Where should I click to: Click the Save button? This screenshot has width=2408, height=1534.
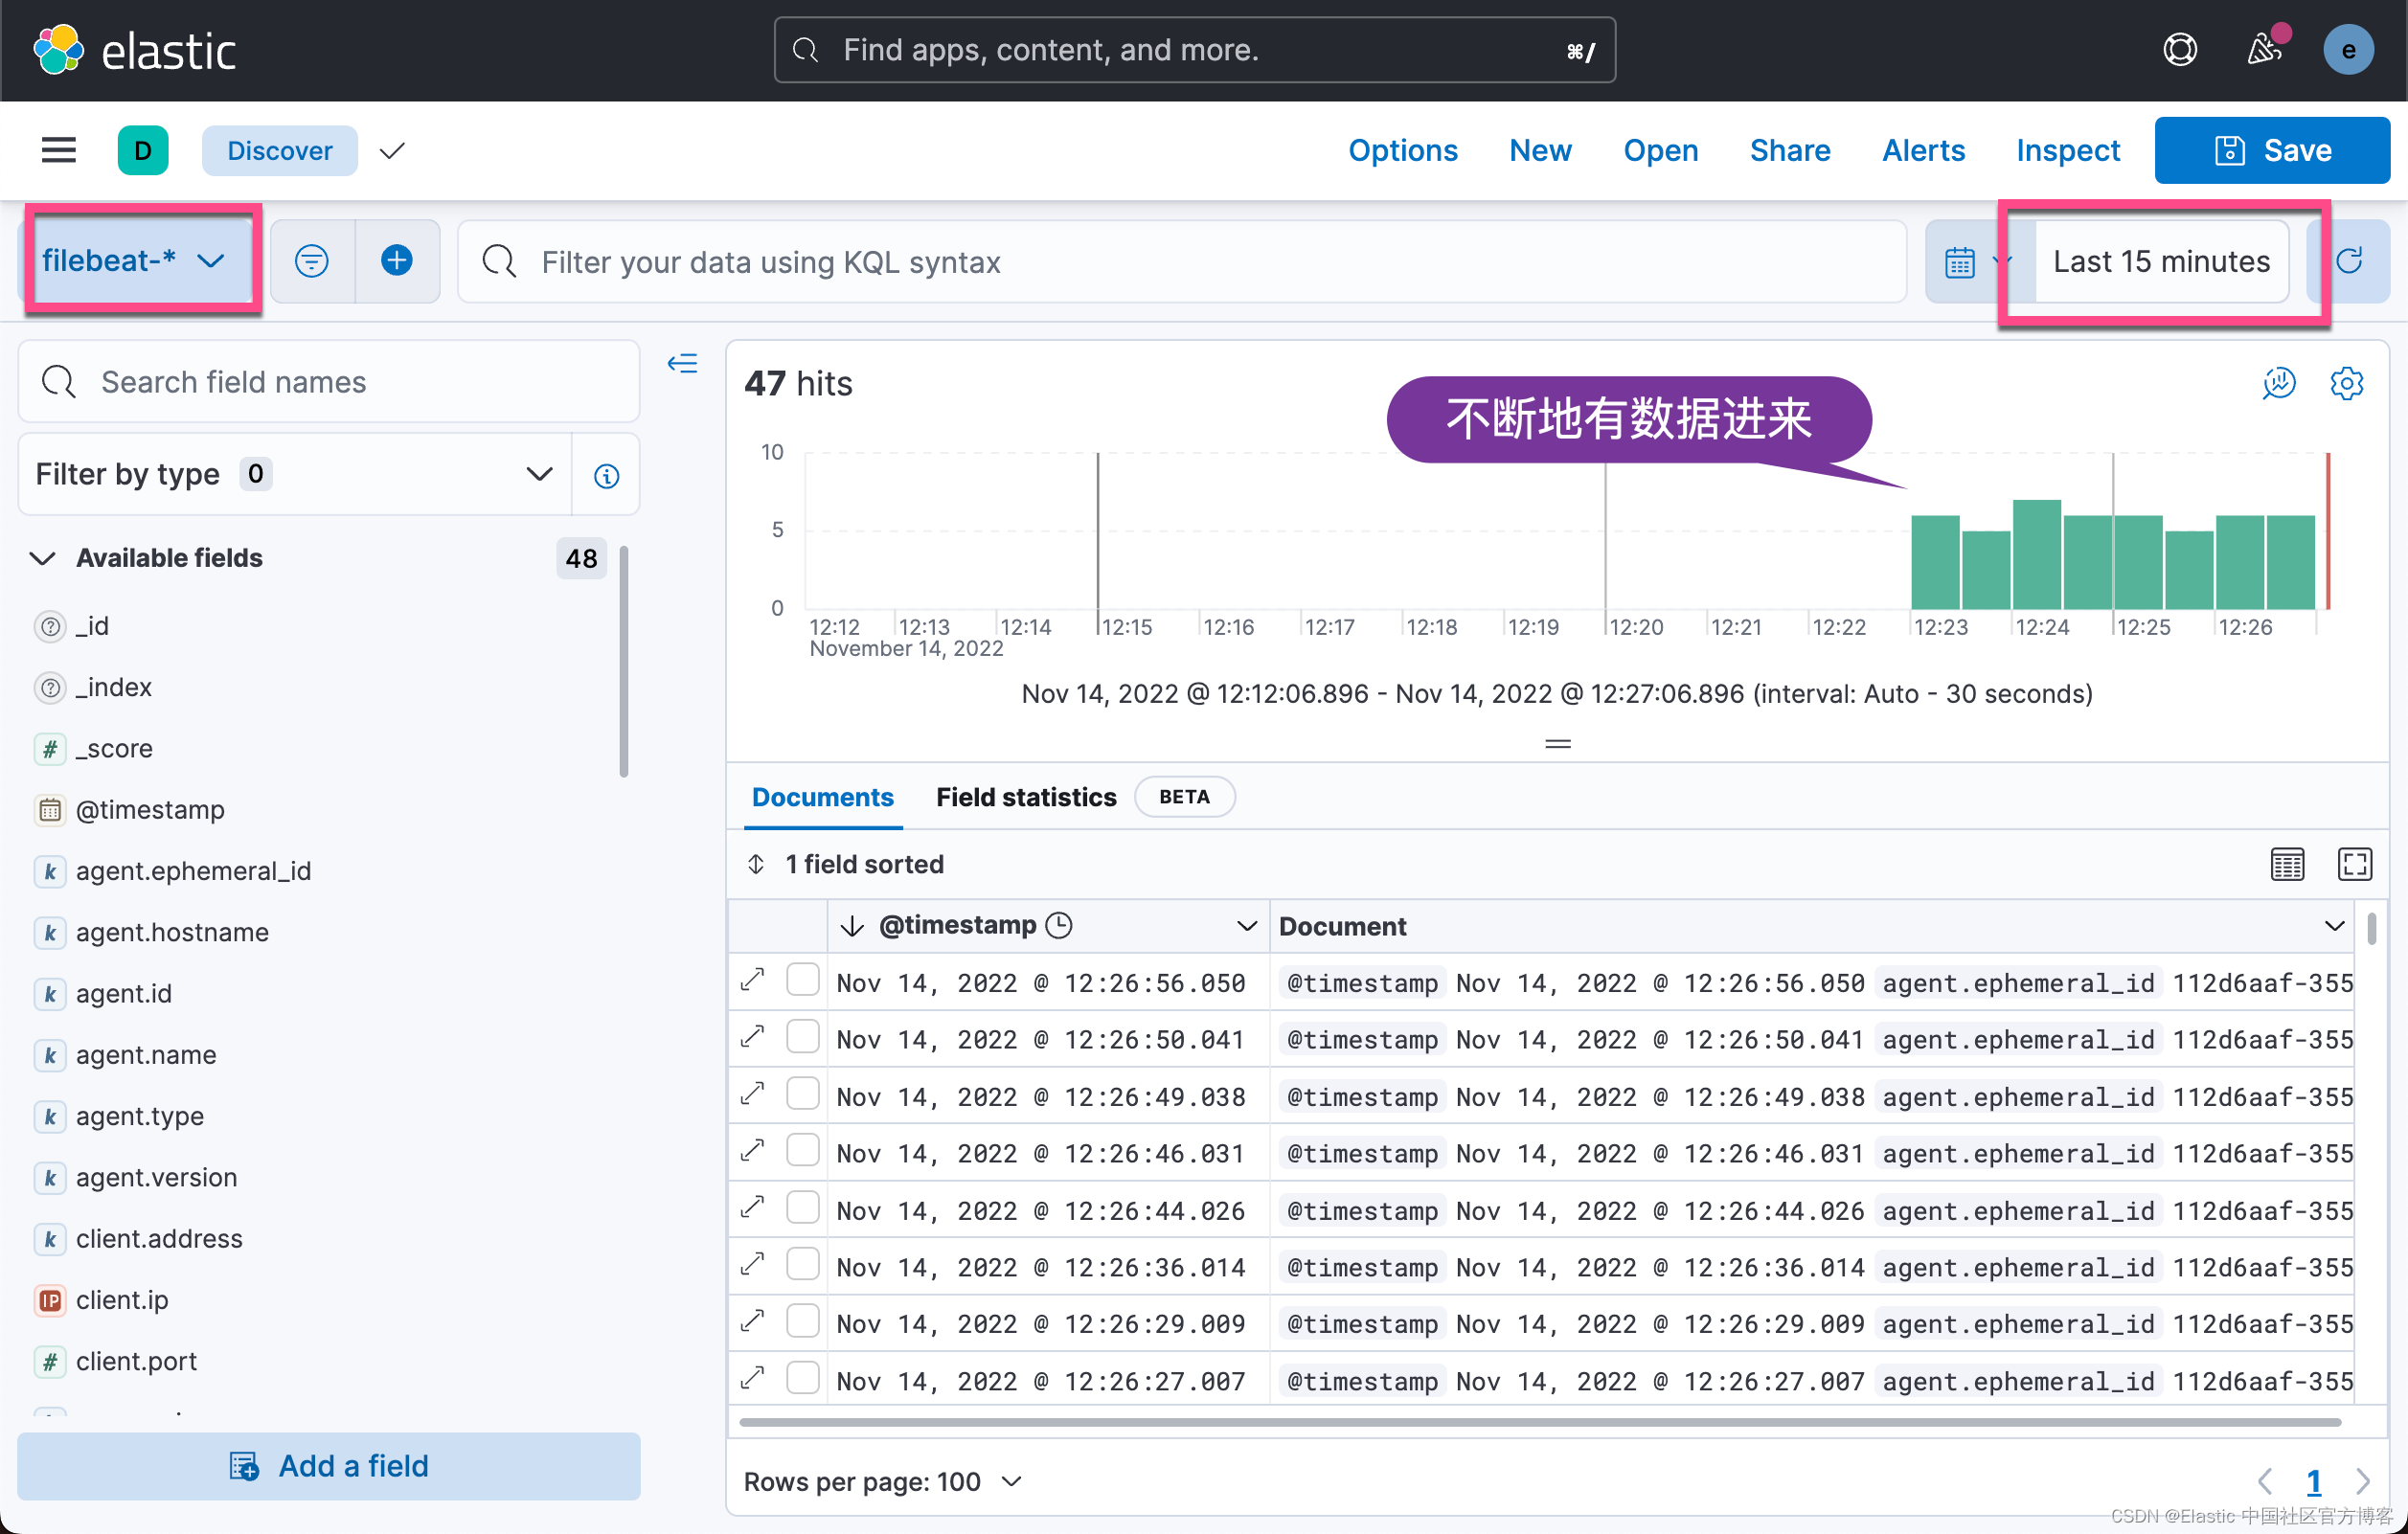click(x=2271, y=150)
